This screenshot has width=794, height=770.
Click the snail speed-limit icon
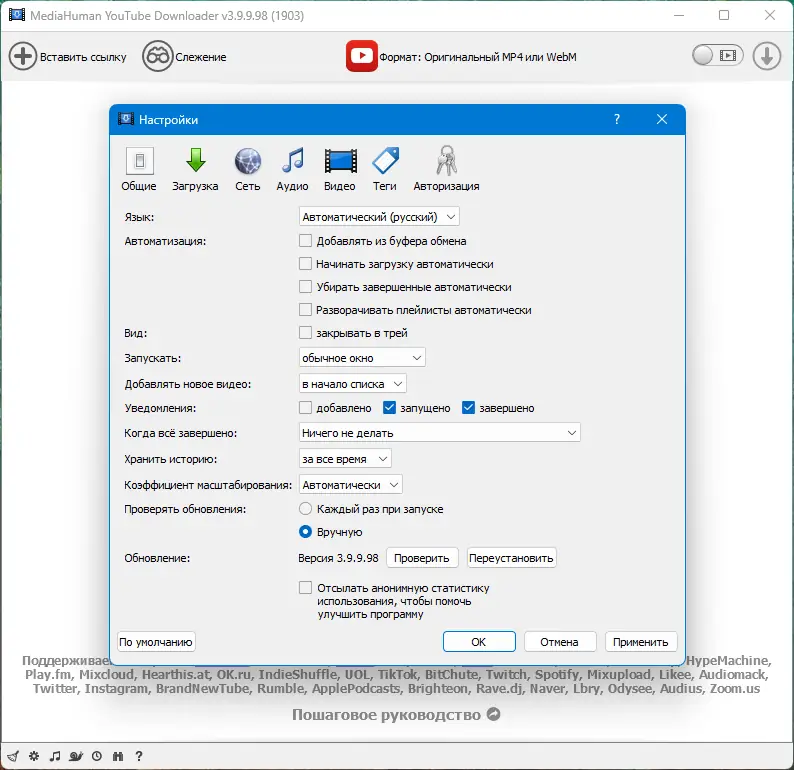(x=76, y=756)
